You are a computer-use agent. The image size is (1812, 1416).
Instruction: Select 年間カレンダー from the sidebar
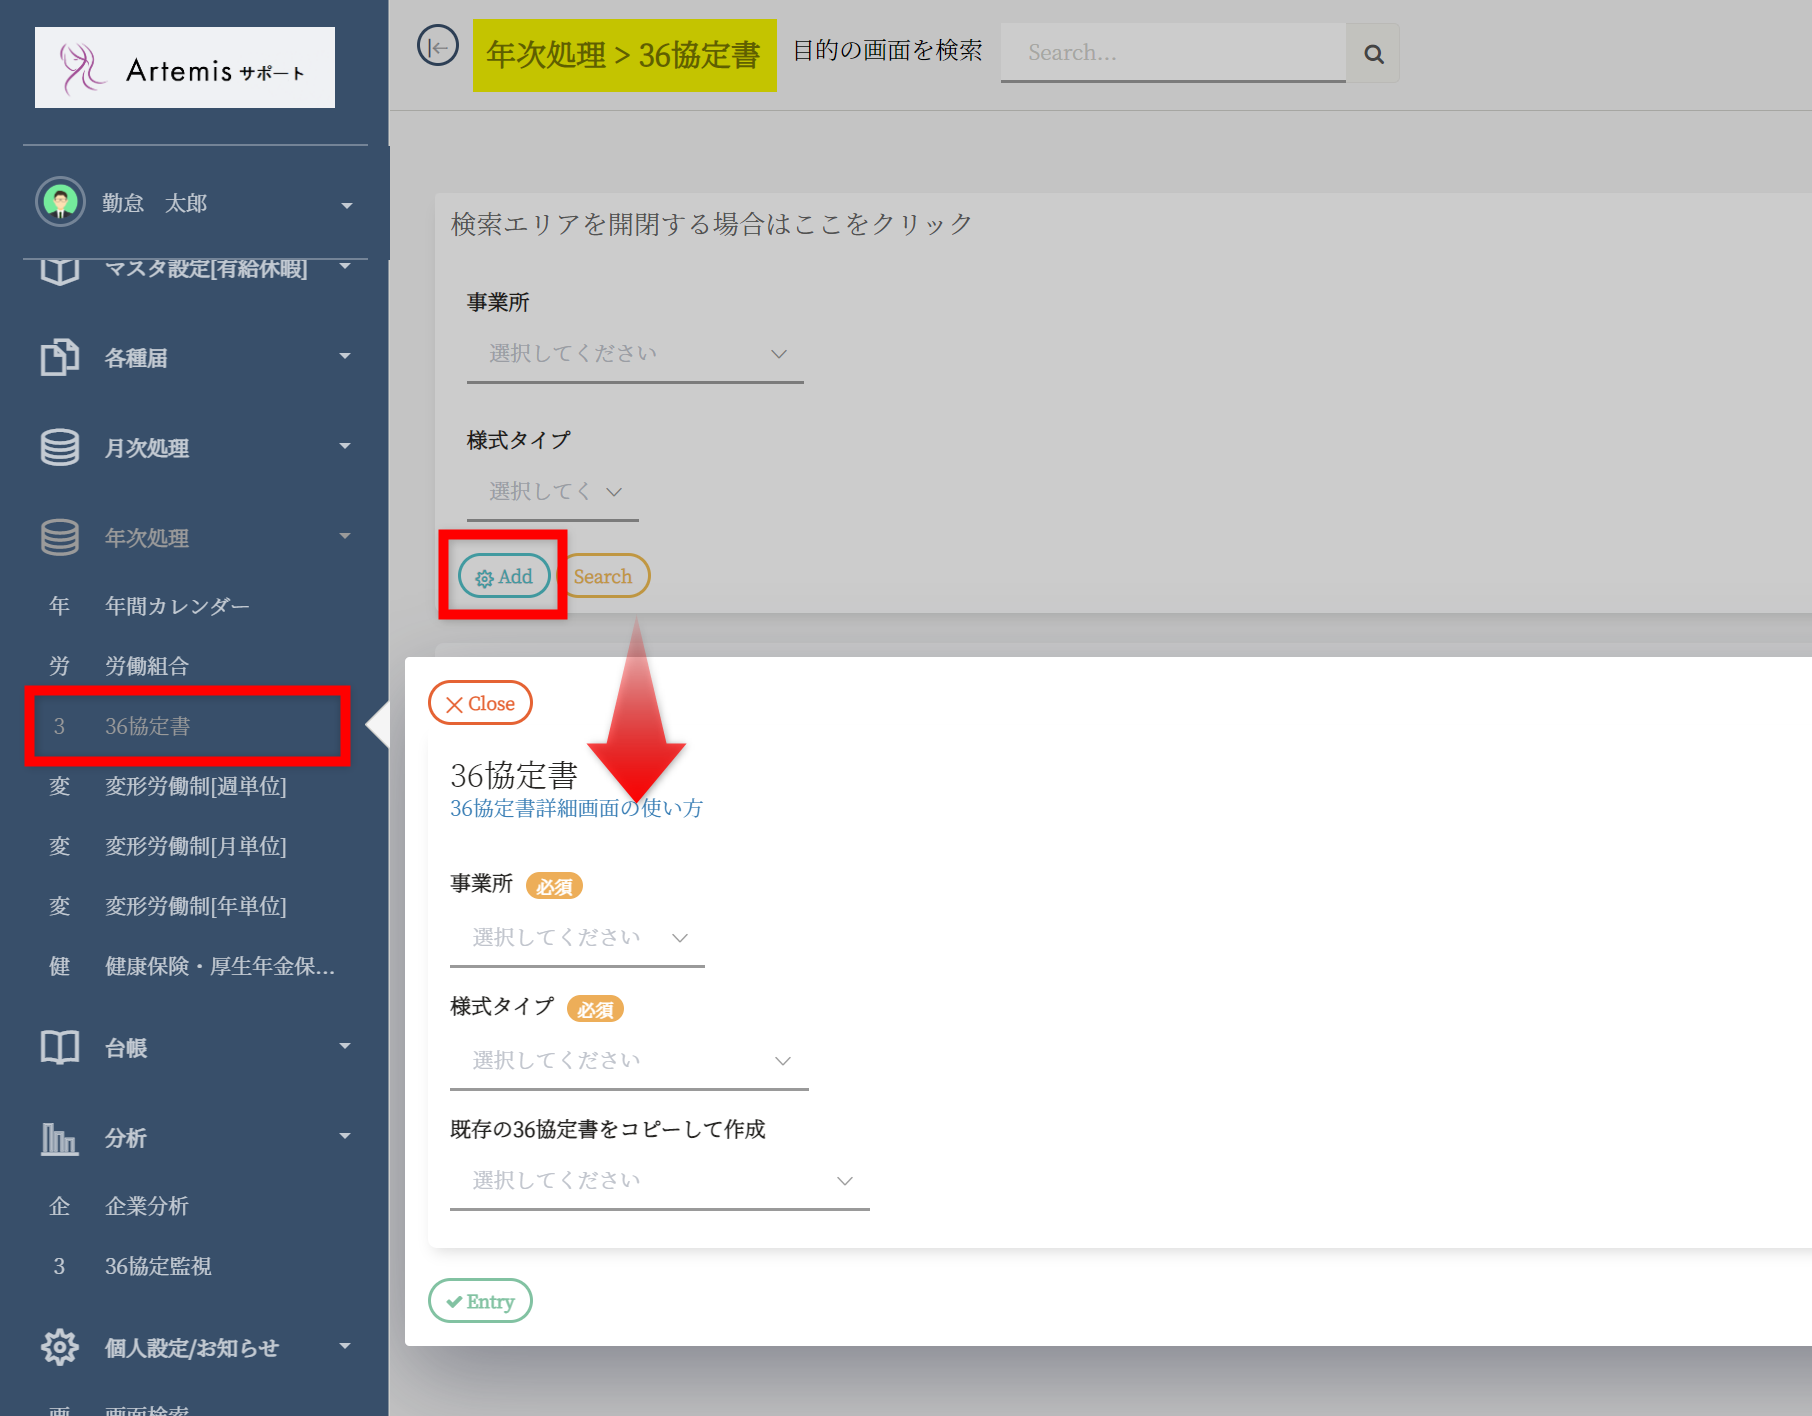177,606
